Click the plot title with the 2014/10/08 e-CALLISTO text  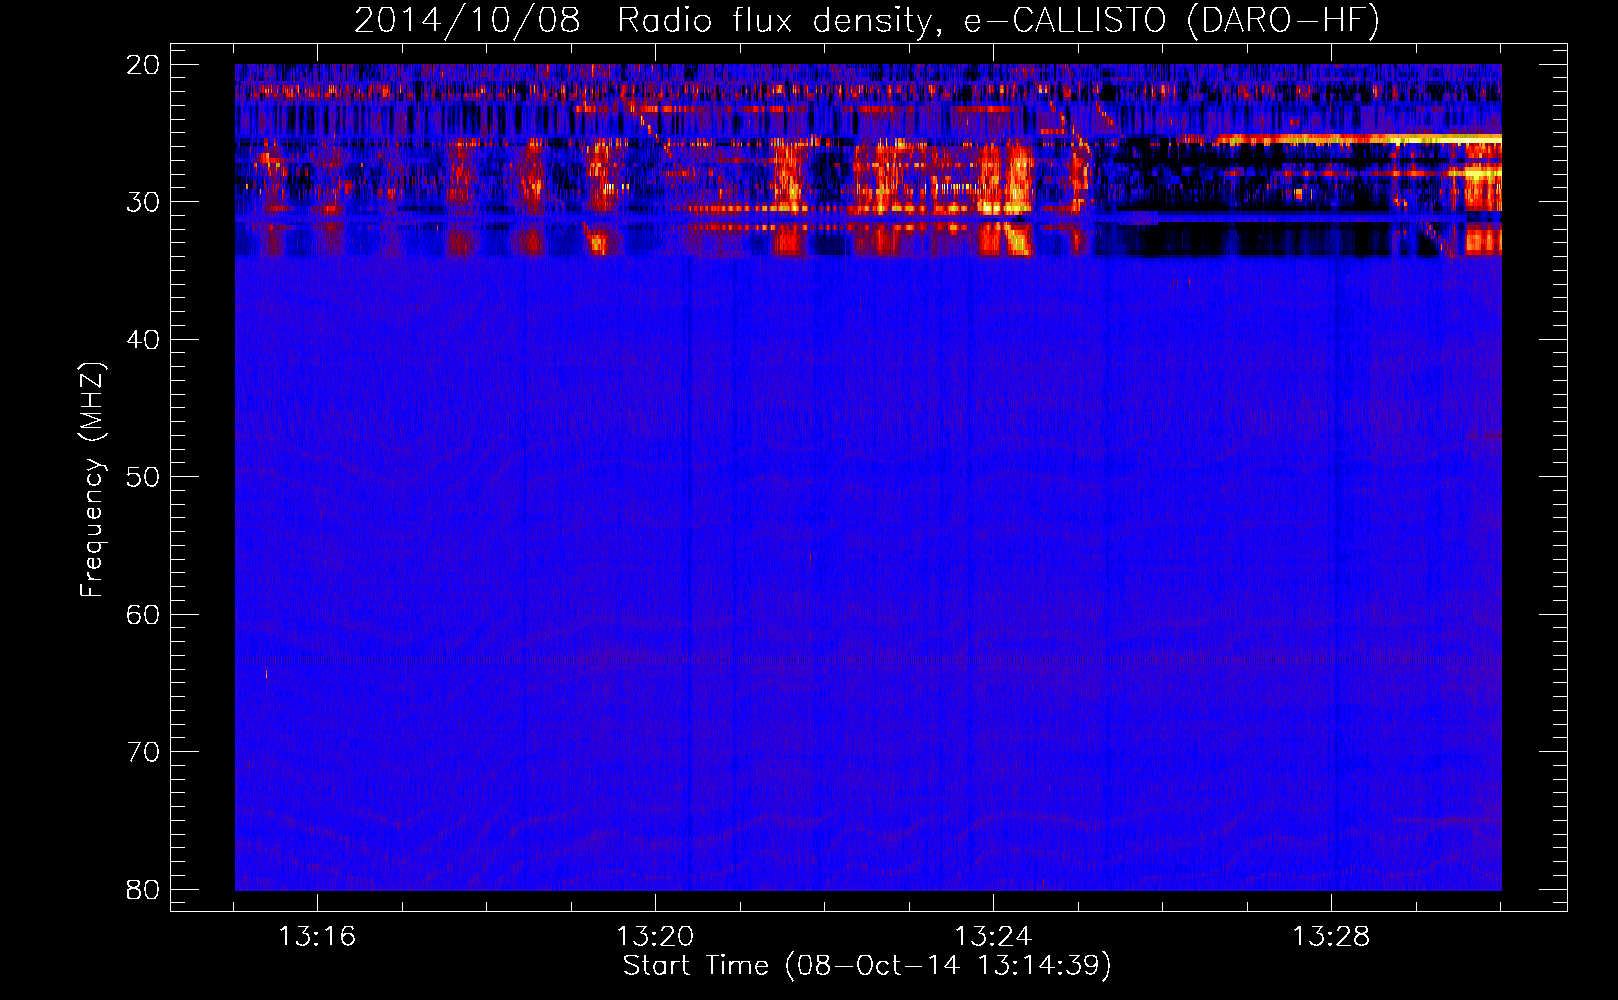(x=867, y=21)
